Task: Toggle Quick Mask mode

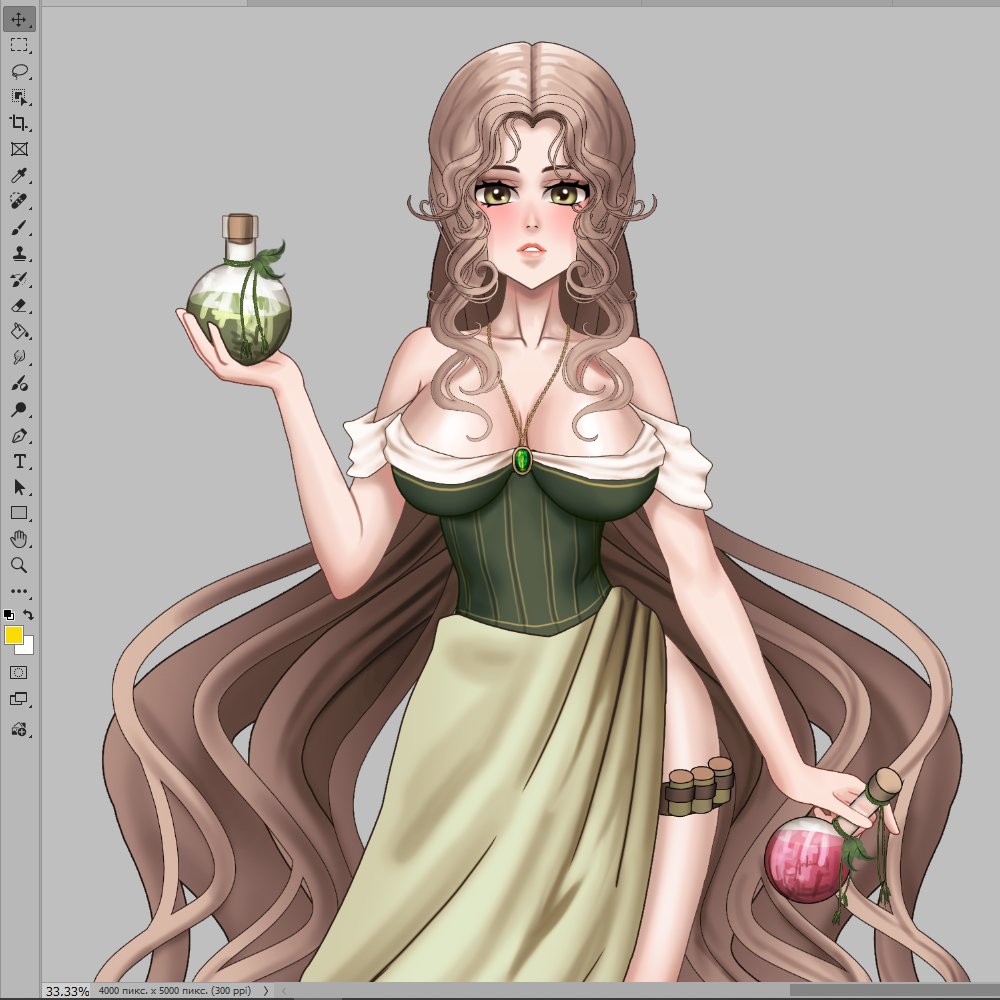Action: coord(19,673)
